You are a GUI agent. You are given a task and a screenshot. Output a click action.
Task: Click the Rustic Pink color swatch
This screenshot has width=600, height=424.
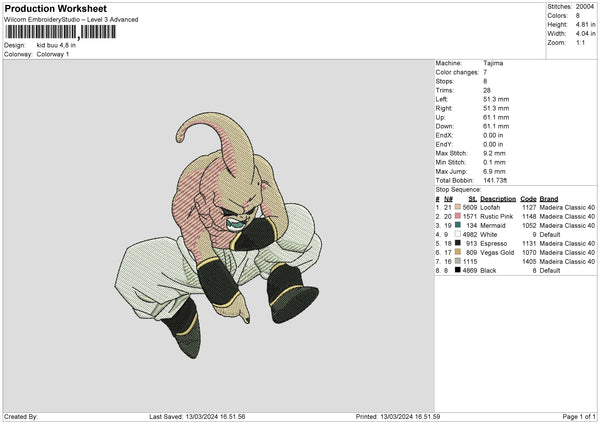click(458, 216)
